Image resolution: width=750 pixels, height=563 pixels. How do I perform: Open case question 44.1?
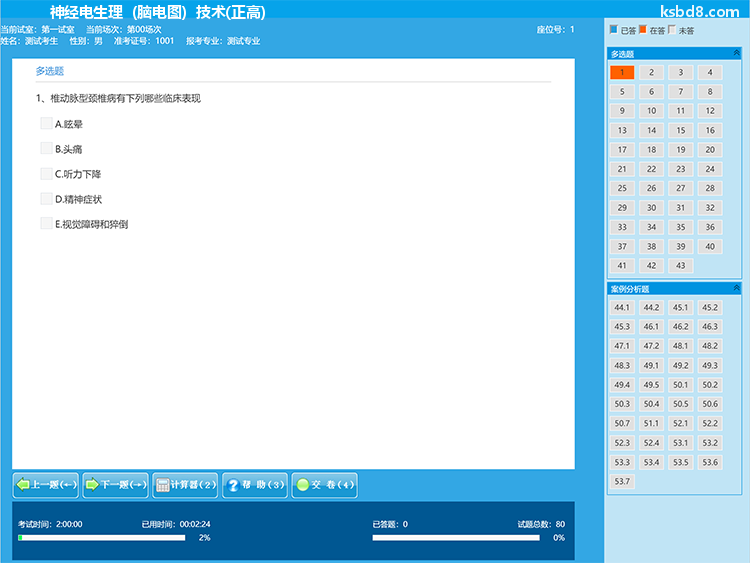(x=622, y=308)
